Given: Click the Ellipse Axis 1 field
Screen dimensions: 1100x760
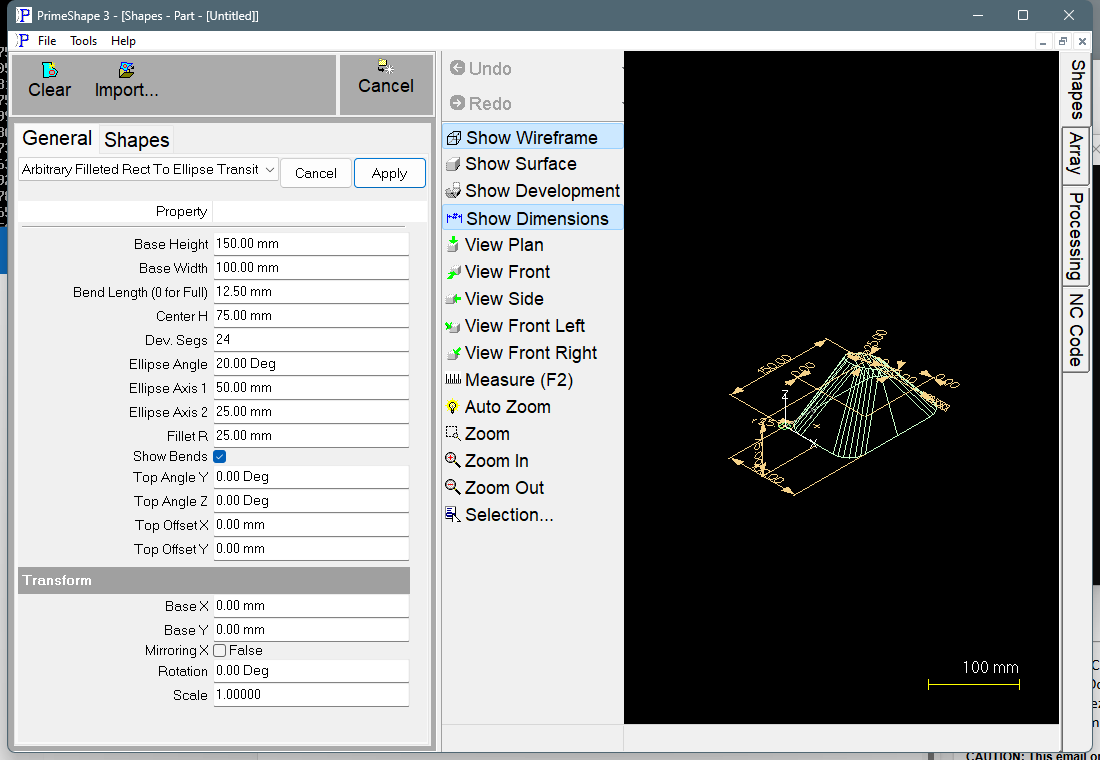Looking at the screenshot, I should pos(311,387).
